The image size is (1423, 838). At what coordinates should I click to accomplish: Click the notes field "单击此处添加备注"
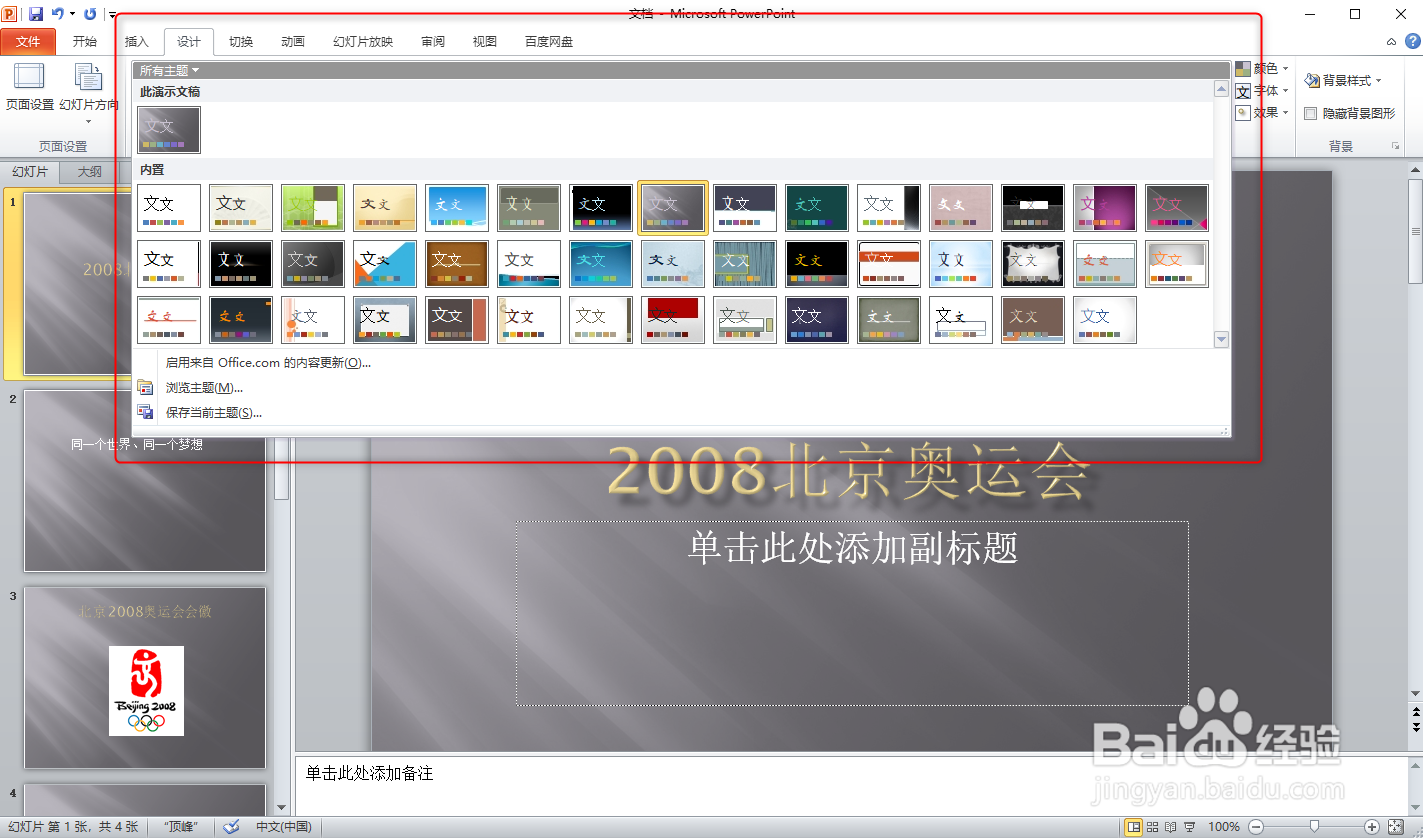(x=852, y=786)
